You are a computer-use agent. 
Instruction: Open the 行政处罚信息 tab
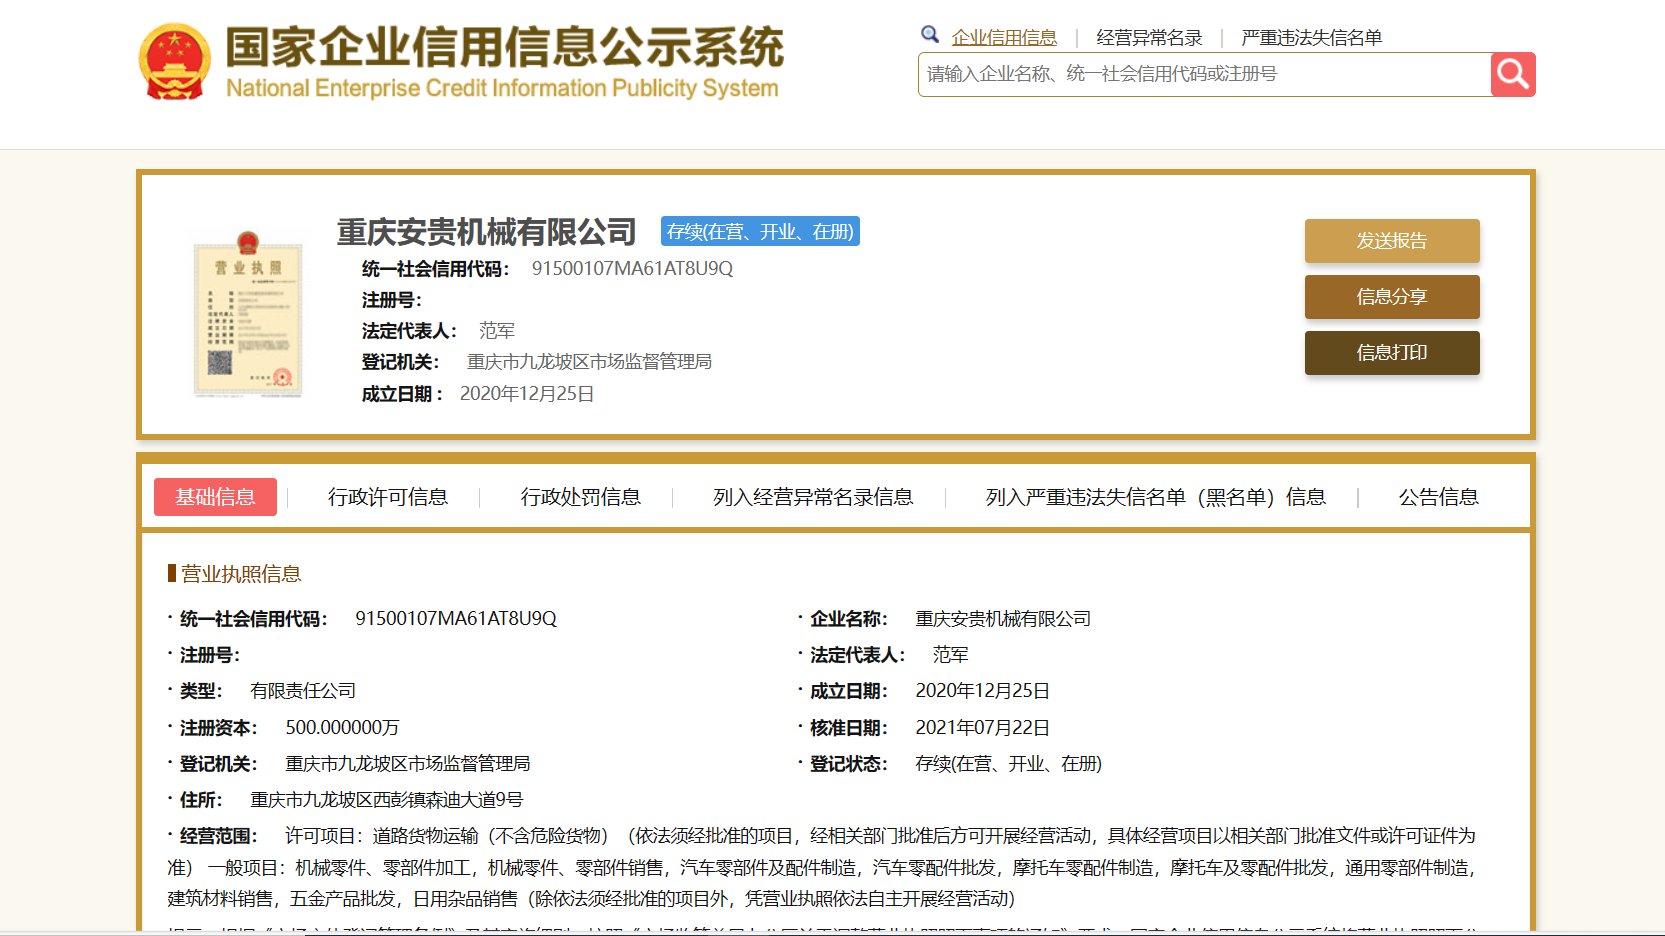(x=581, y=497)
